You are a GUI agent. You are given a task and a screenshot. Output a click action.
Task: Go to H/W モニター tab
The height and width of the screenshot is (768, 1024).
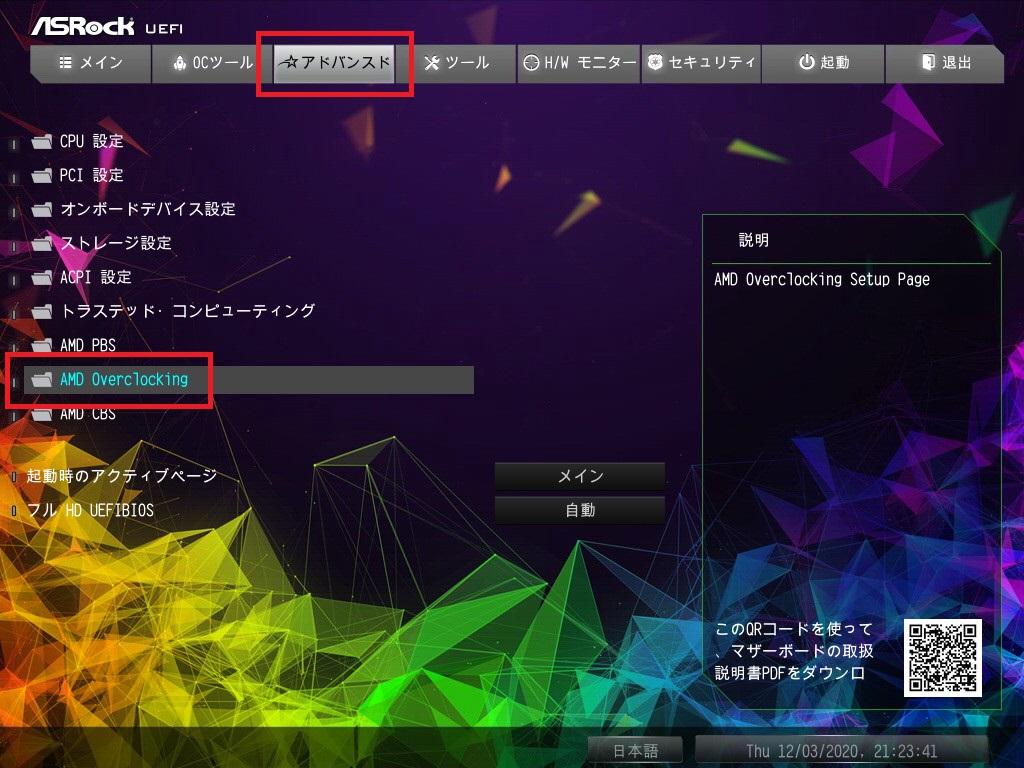[579, 63]
